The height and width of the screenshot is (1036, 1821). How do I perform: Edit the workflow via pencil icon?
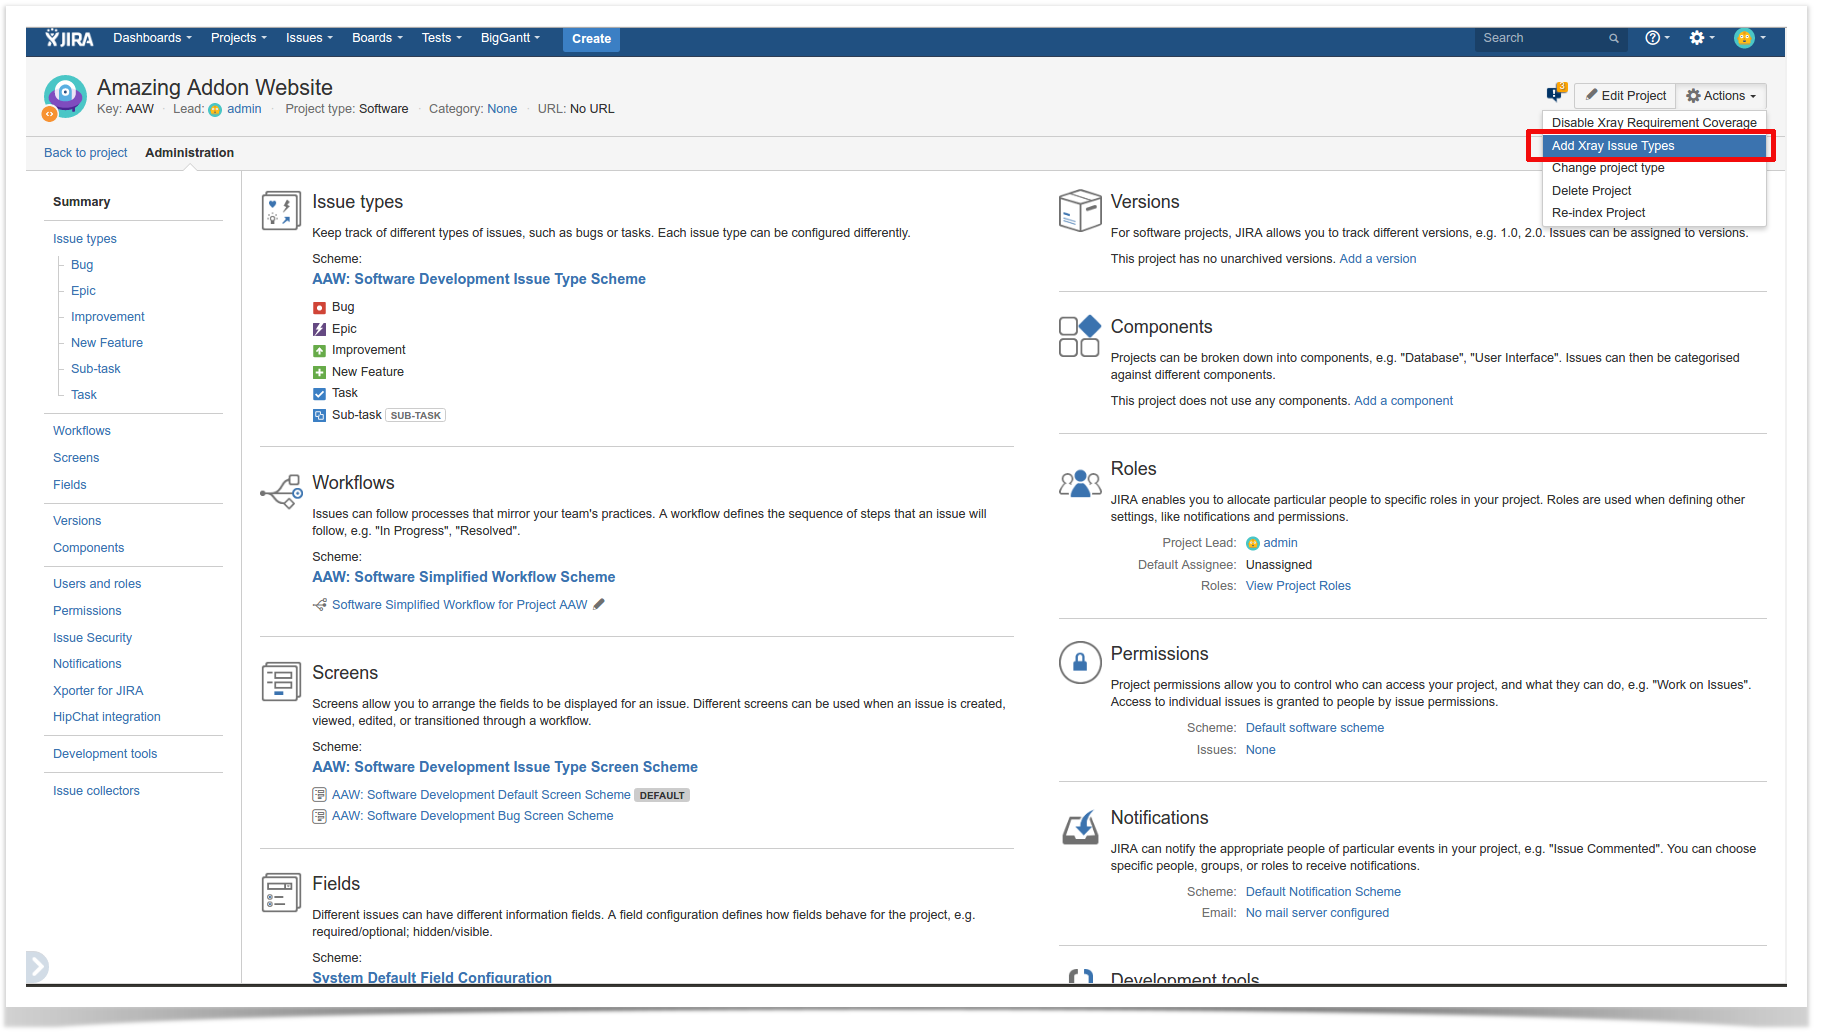[599, 604]
